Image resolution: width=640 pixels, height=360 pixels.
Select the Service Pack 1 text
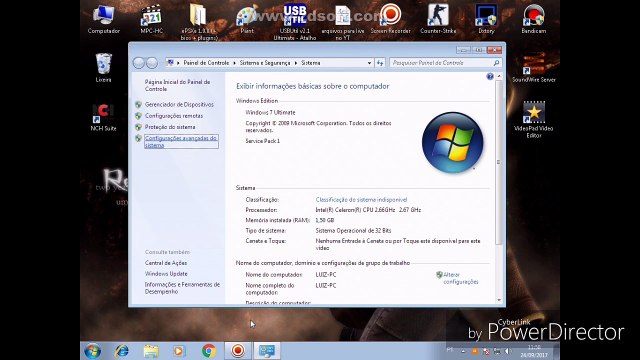coord(262,141)
